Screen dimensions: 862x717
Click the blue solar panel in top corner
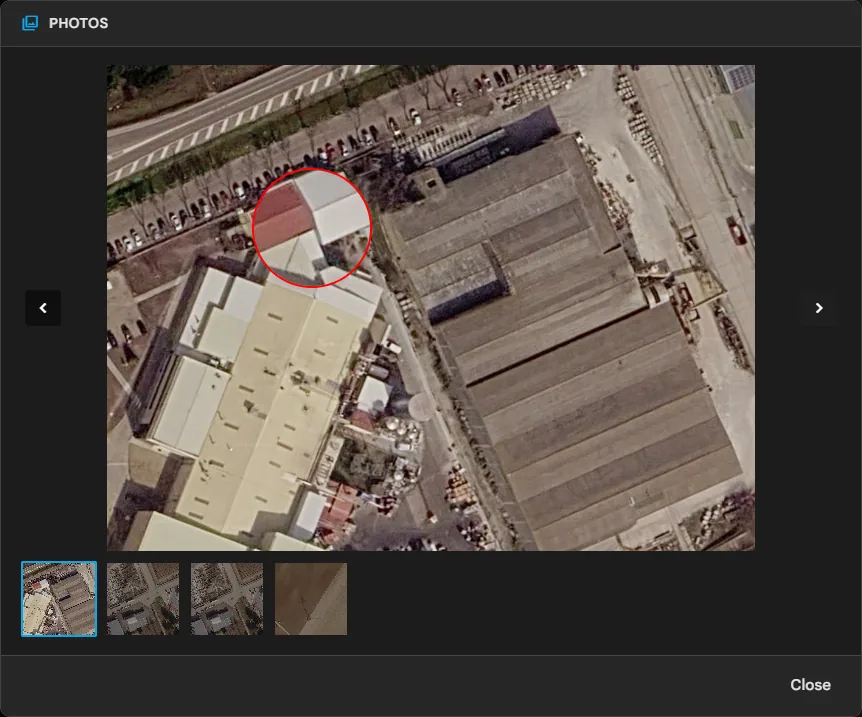point(737,77)
